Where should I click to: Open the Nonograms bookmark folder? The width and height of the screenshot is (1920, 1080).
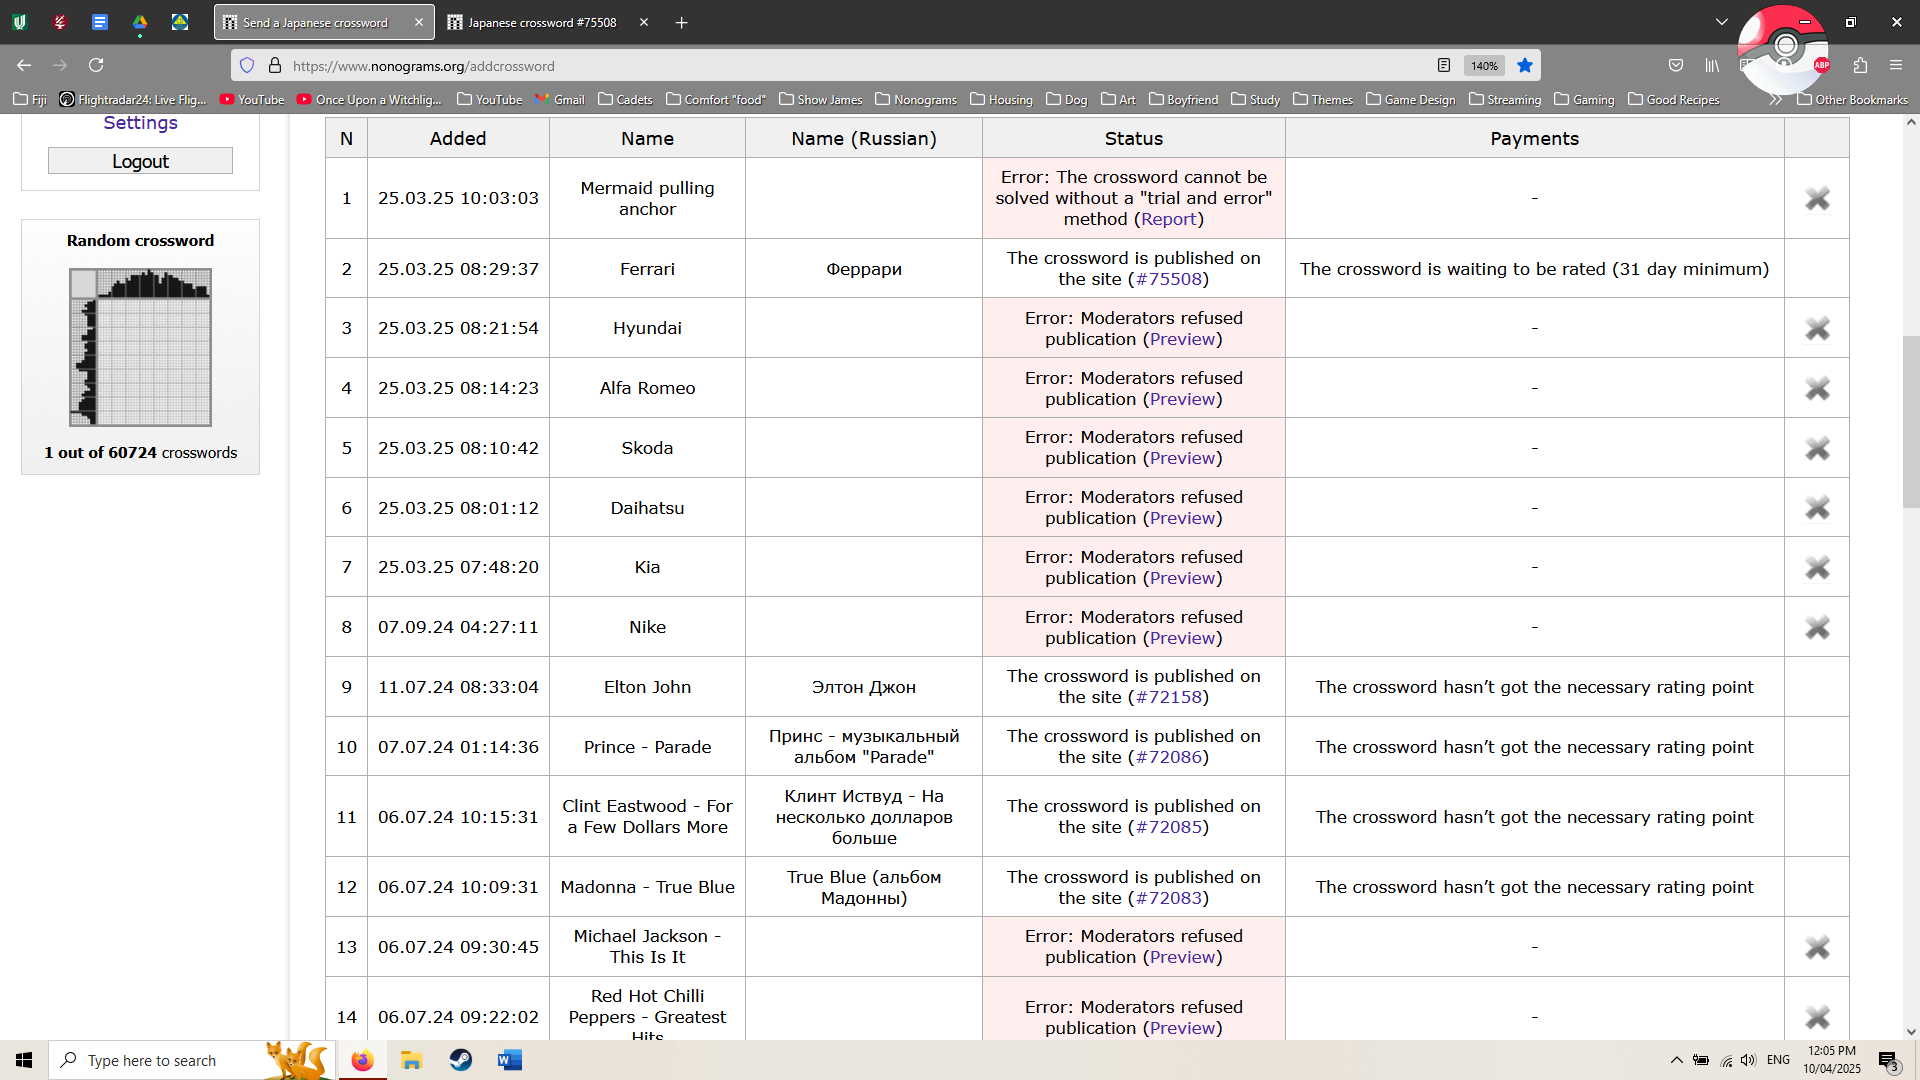(x=916, y=99)
